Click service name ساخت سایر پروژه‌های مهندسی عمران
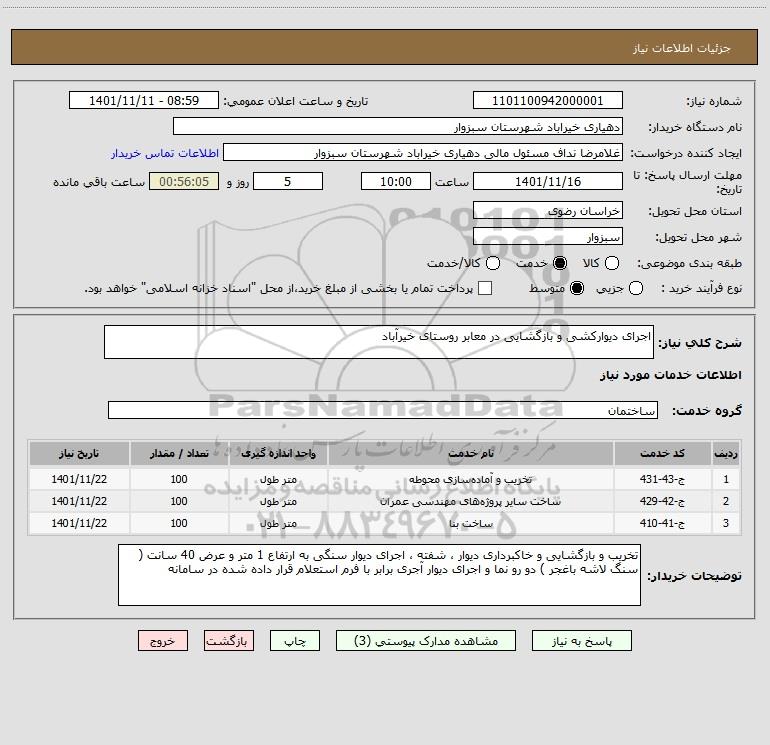Viewport: 770px width, 745px height. [470, 501]
